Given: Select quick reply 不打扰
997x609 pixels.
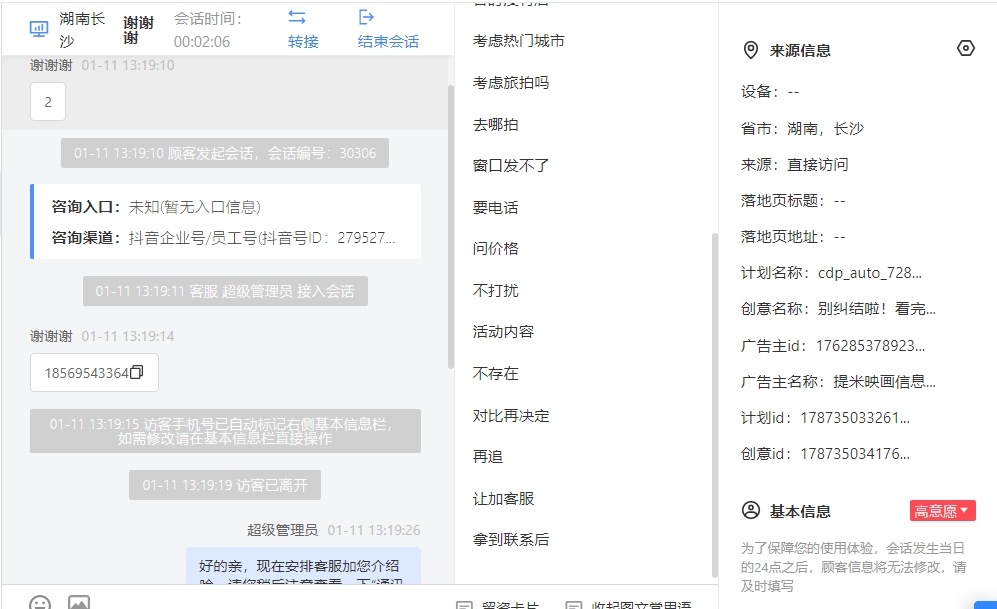Looking at the screenshot, I should 495,291.
